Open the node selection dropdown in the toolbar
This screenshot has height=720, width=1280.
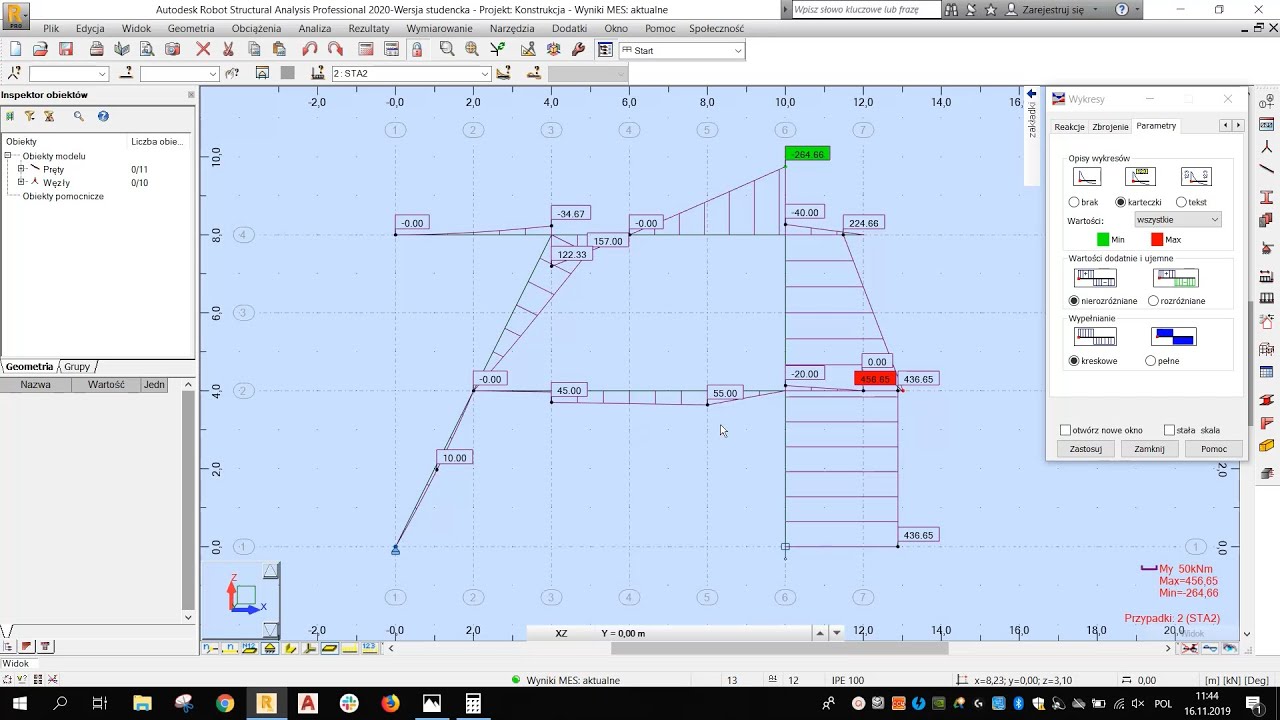point(68,74)
